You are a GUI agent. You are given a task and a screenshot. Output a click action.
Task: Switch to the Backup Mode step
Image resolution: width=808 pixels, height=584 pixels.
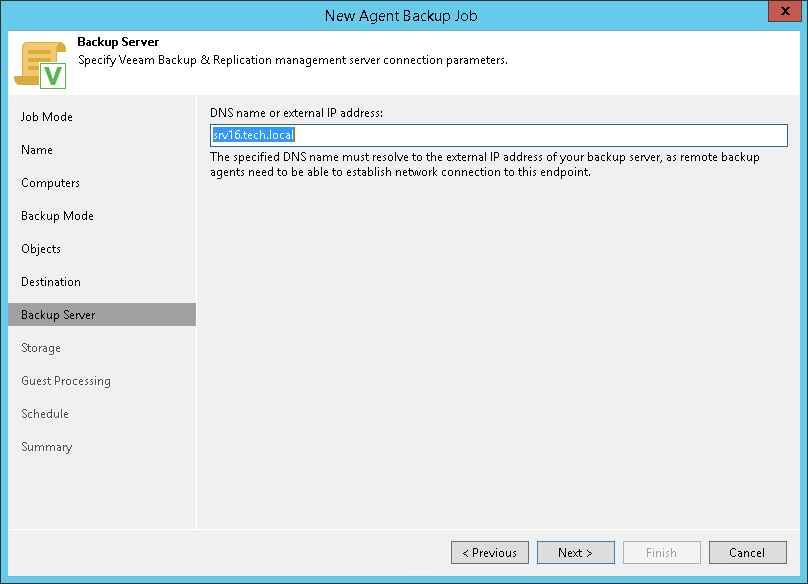coord(57,216)
